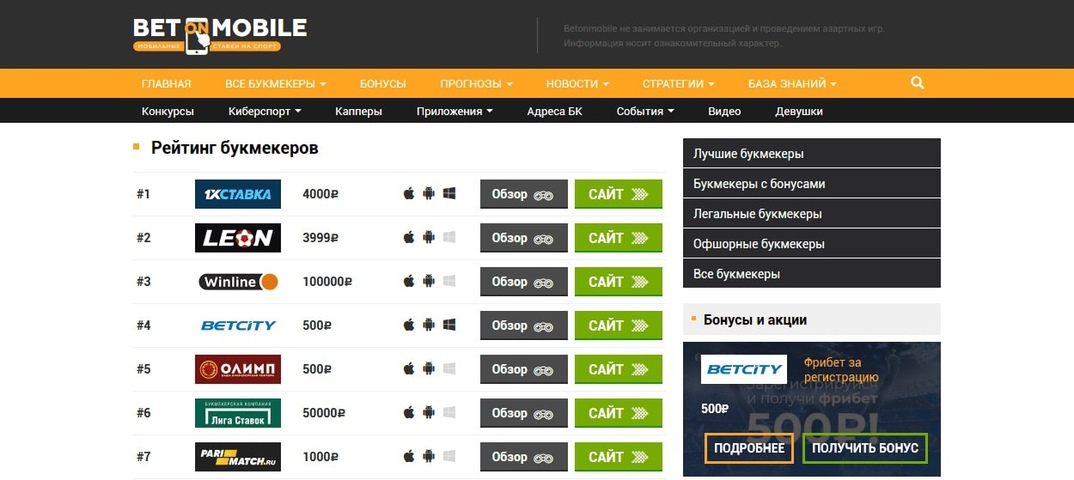1074x480 pixels.
Task: Expand the НОВОСТИ dropdown menu
Action: point(577,84)
